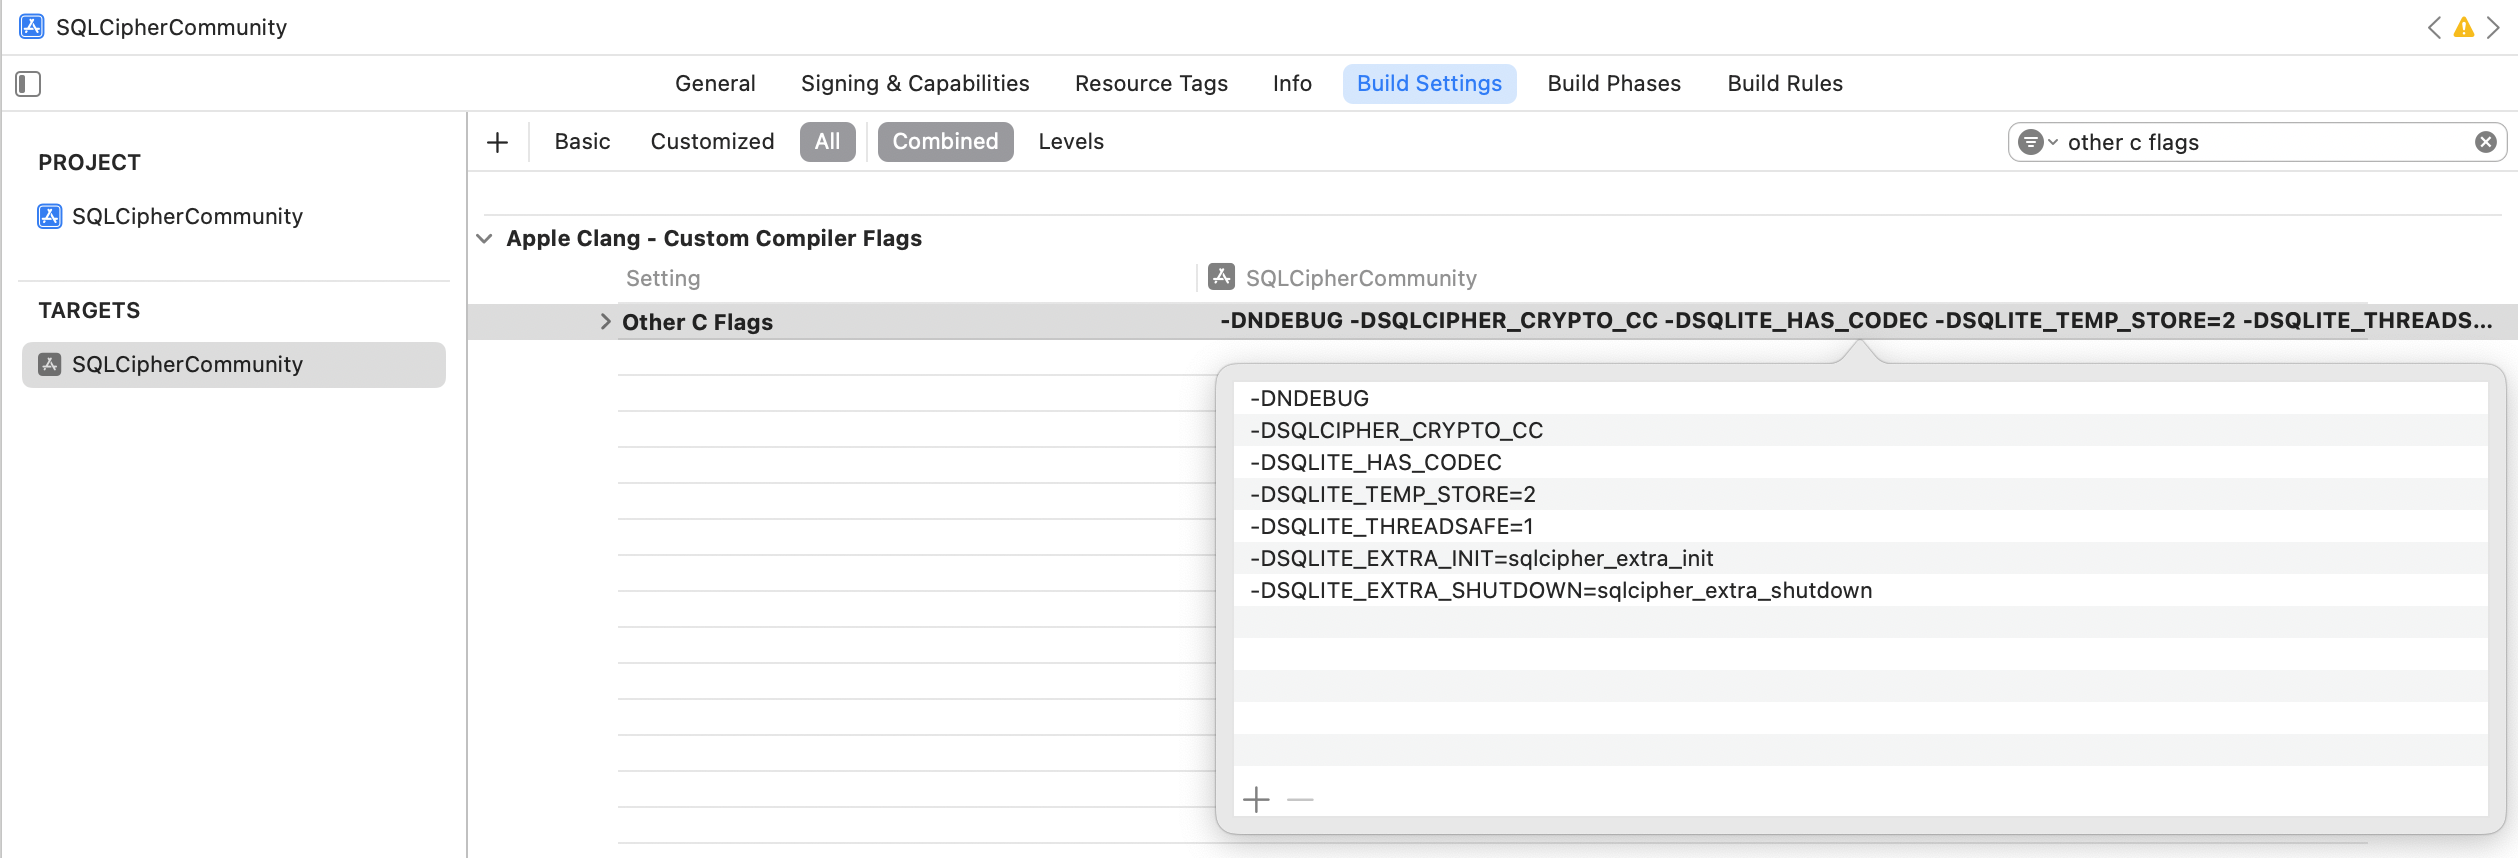
Task: Click the Other C Flags setting name
Action: click(x=697, y=322)
